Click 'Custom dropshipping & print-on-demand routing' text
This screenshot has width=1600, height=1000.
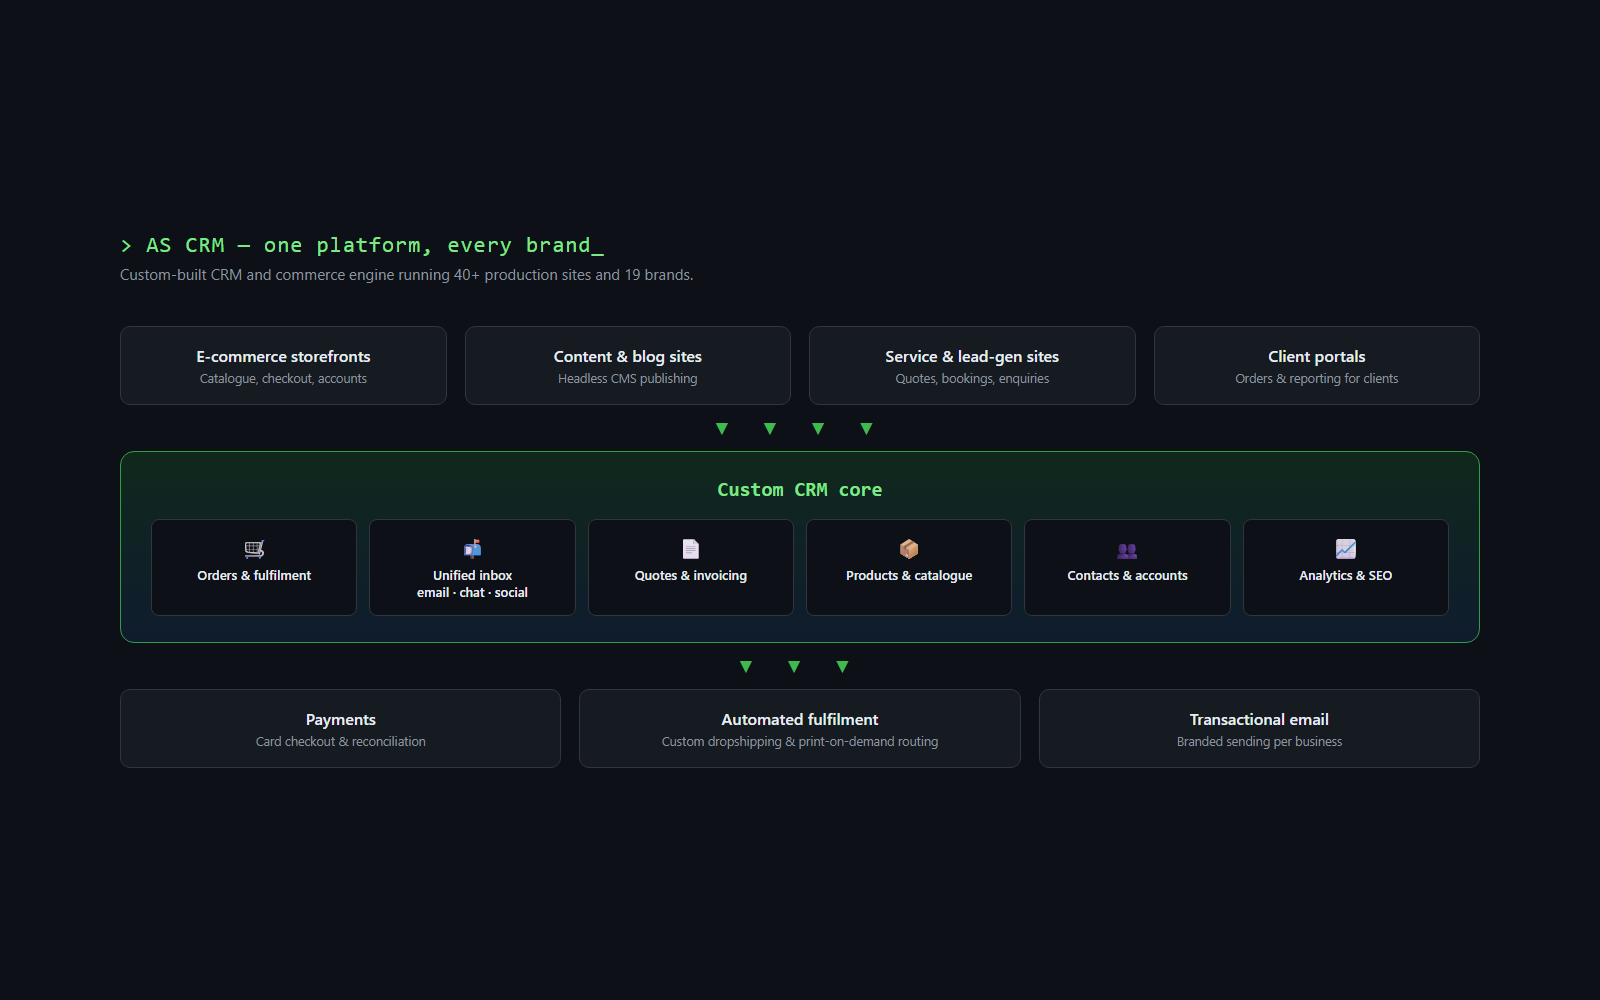coord(800,742)
